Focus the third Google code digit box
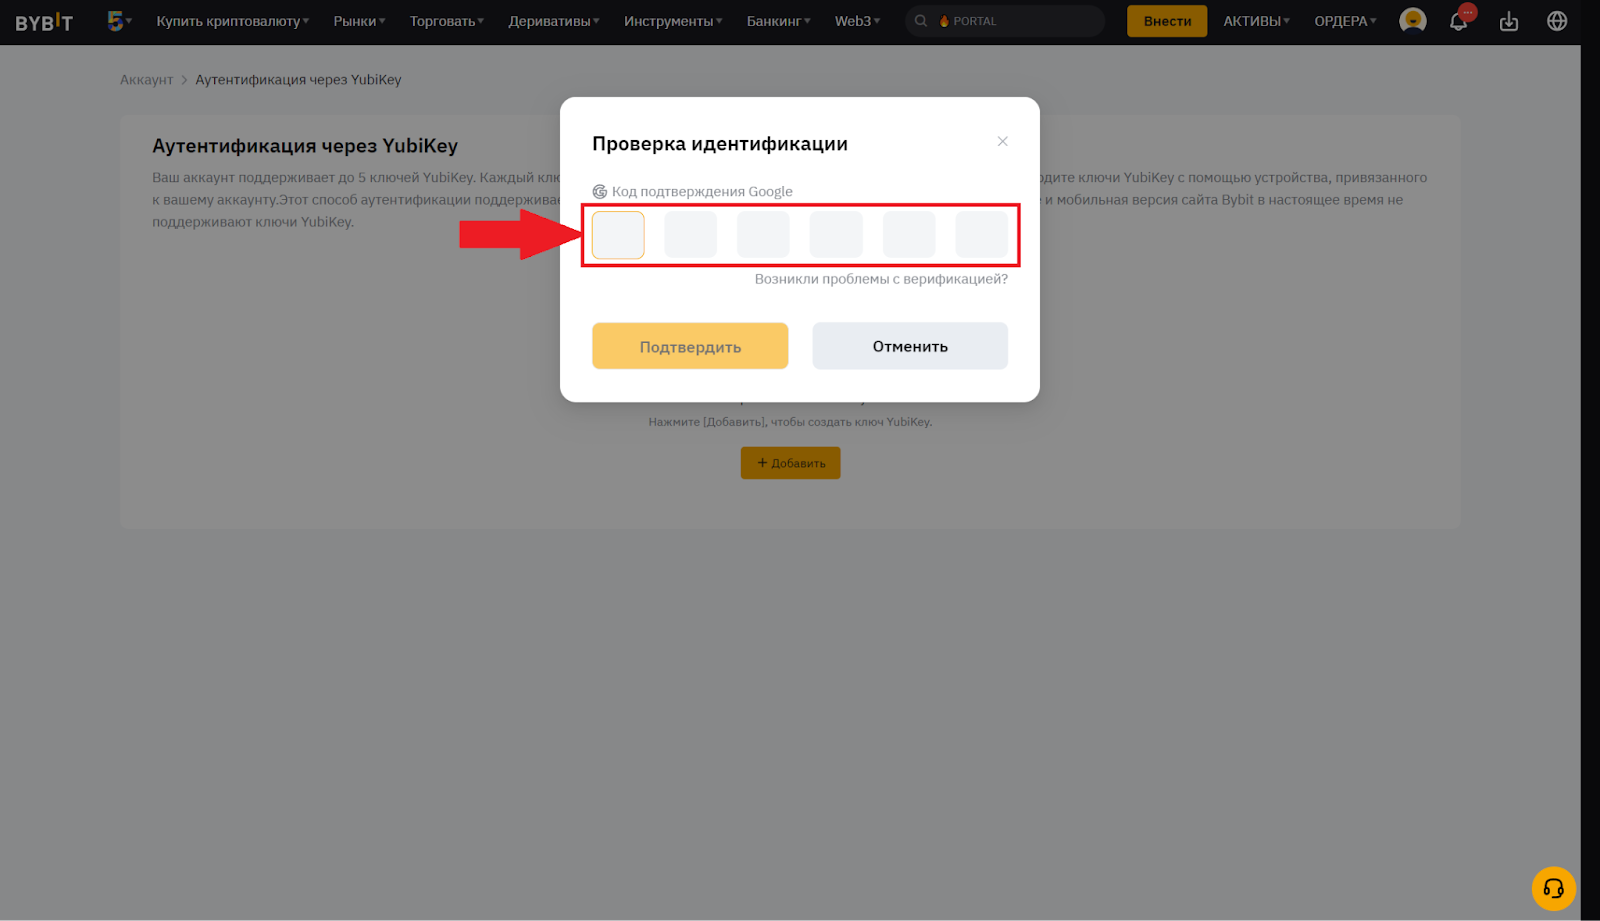The height and width of the screenshot is (921, 1600). pos(763,235)
